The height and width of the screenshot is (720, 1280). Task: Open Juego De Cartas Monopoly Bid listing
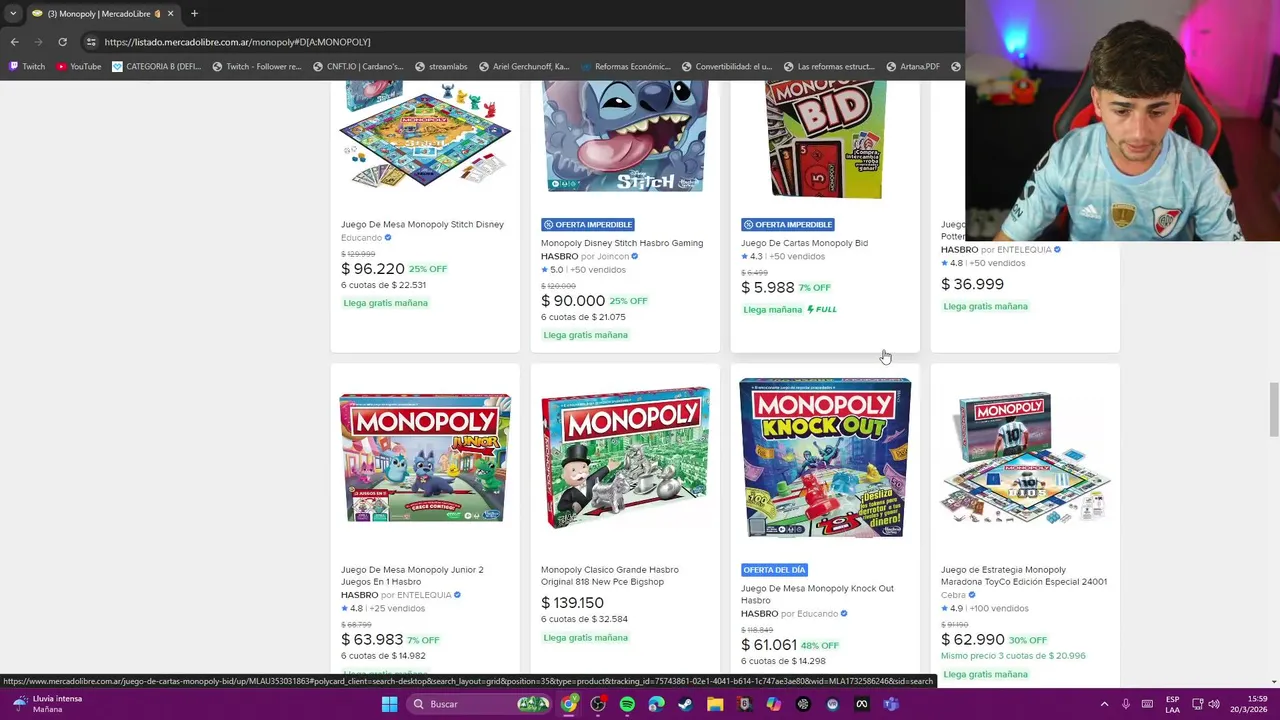pos(804,243)
